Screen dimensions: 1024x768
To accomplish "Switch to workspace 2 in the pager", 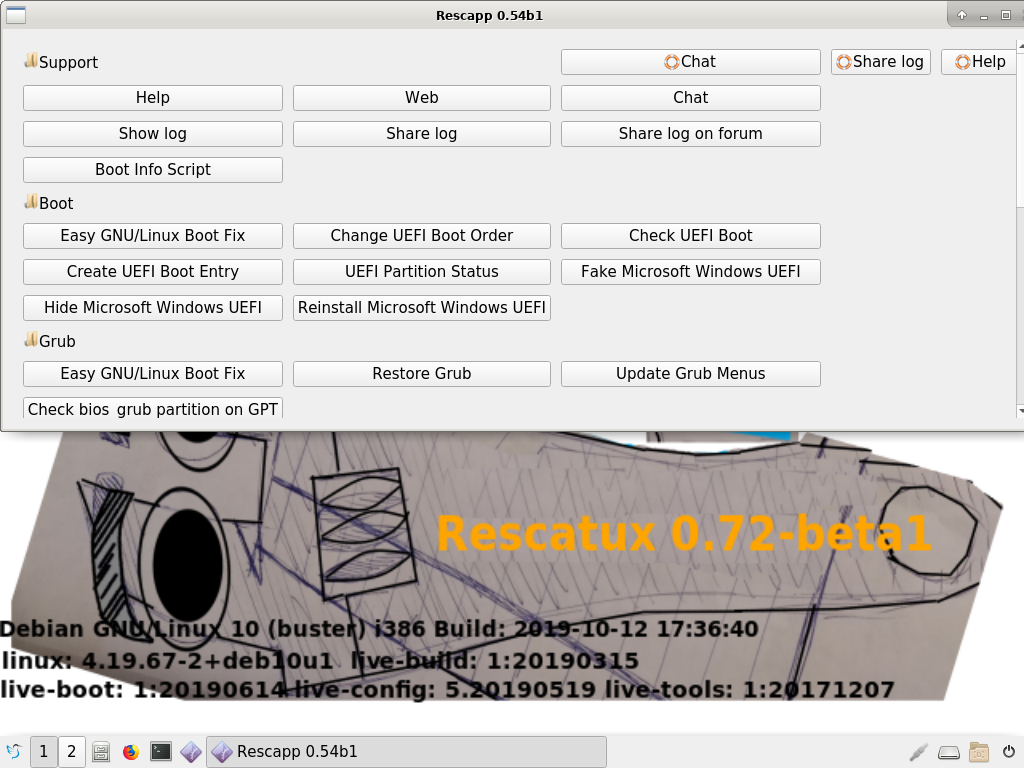I will point(71,751).
